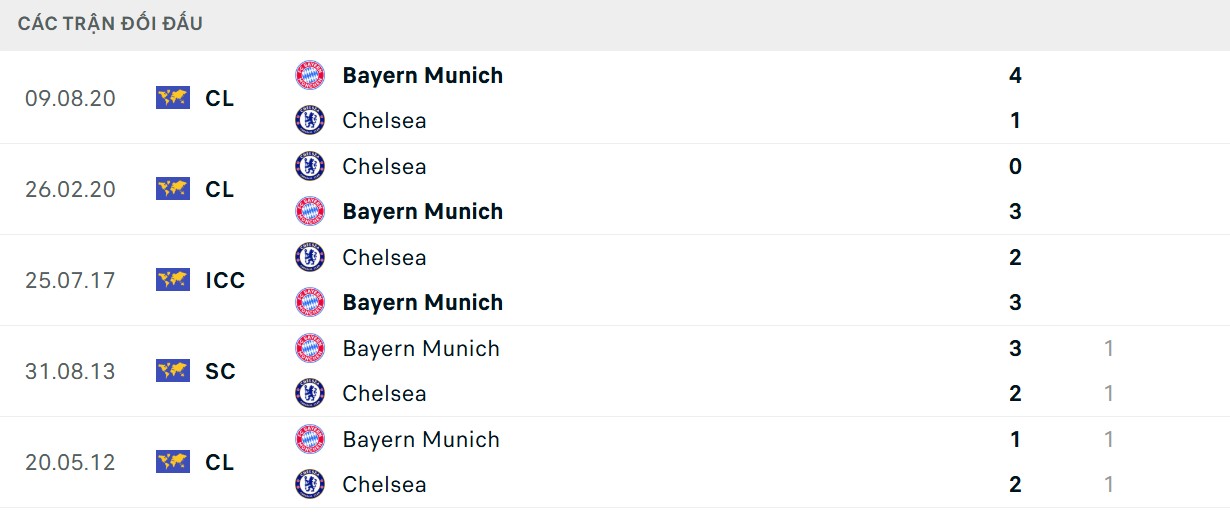The image size is (1230, 526).
Task: Click Bayern Munich crest in 31.08.13 match
Action: click(310, 348)
